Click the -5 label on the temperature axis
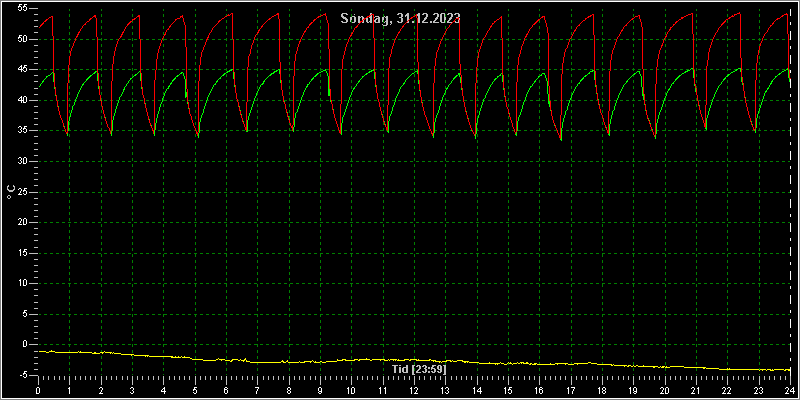This screenshot has width=800, height=400. [x=24, y=375]
